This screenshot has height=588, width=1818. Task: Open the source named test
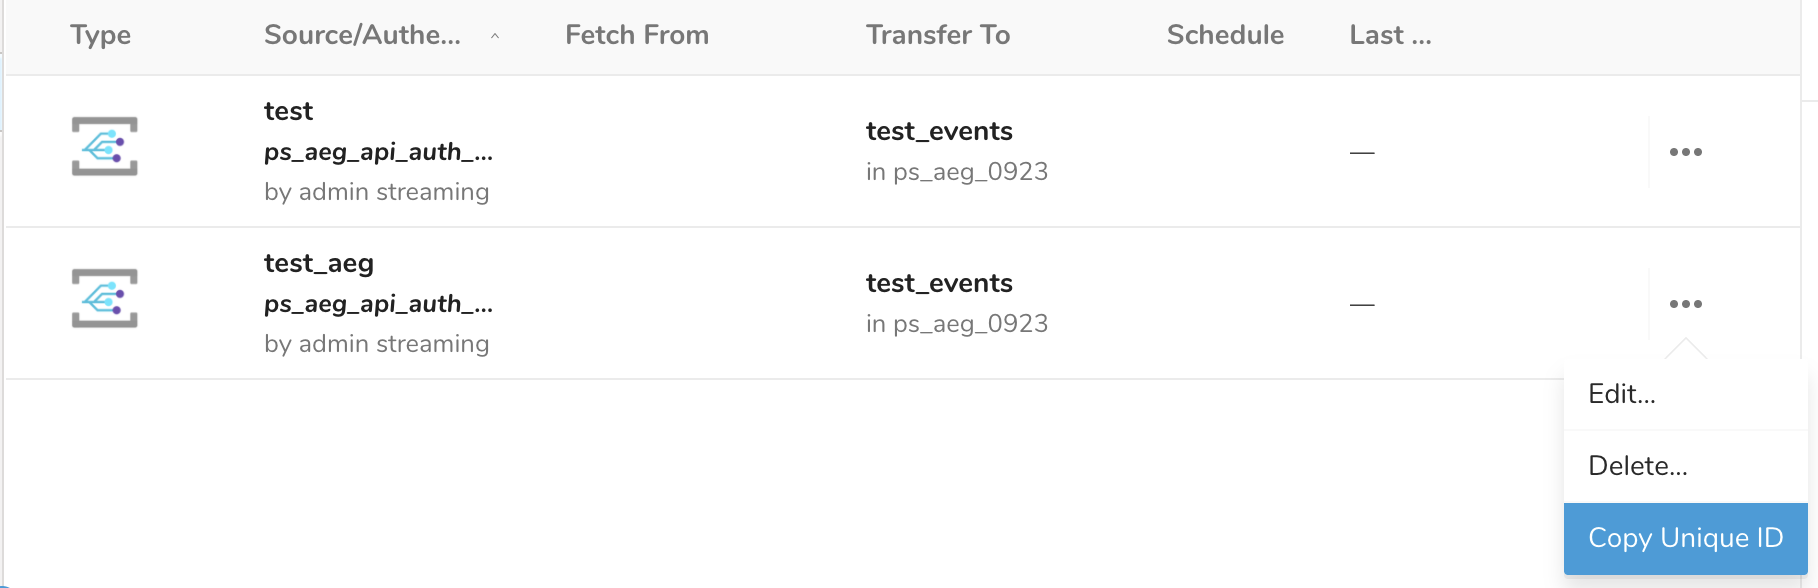point(288,111)
